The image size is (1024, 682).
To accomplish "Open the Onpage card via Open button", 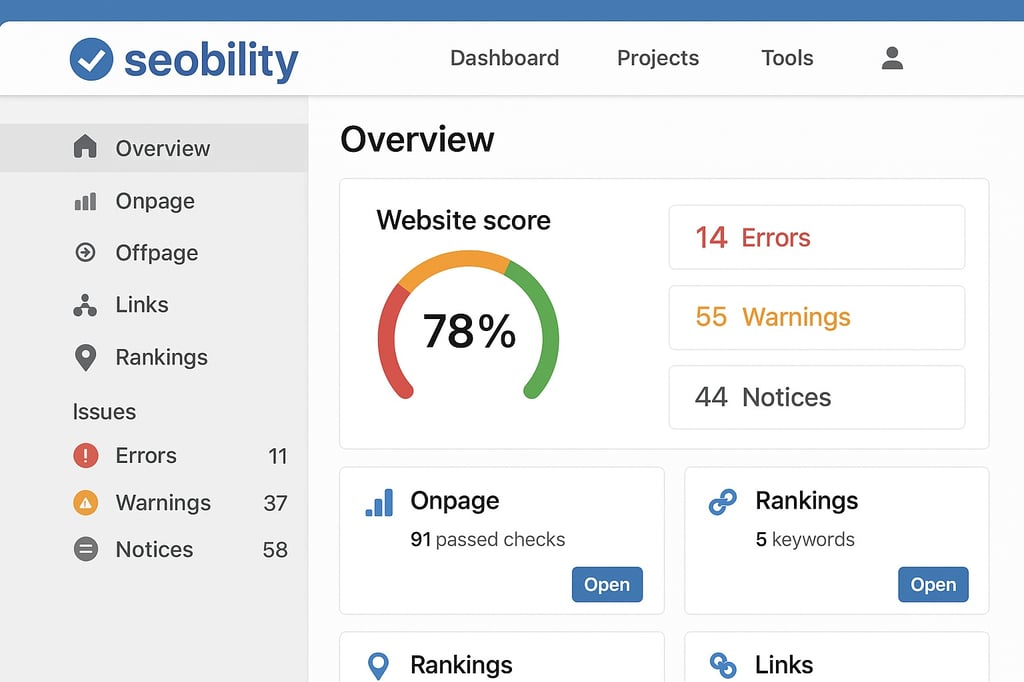I will [x=607, y=584].
